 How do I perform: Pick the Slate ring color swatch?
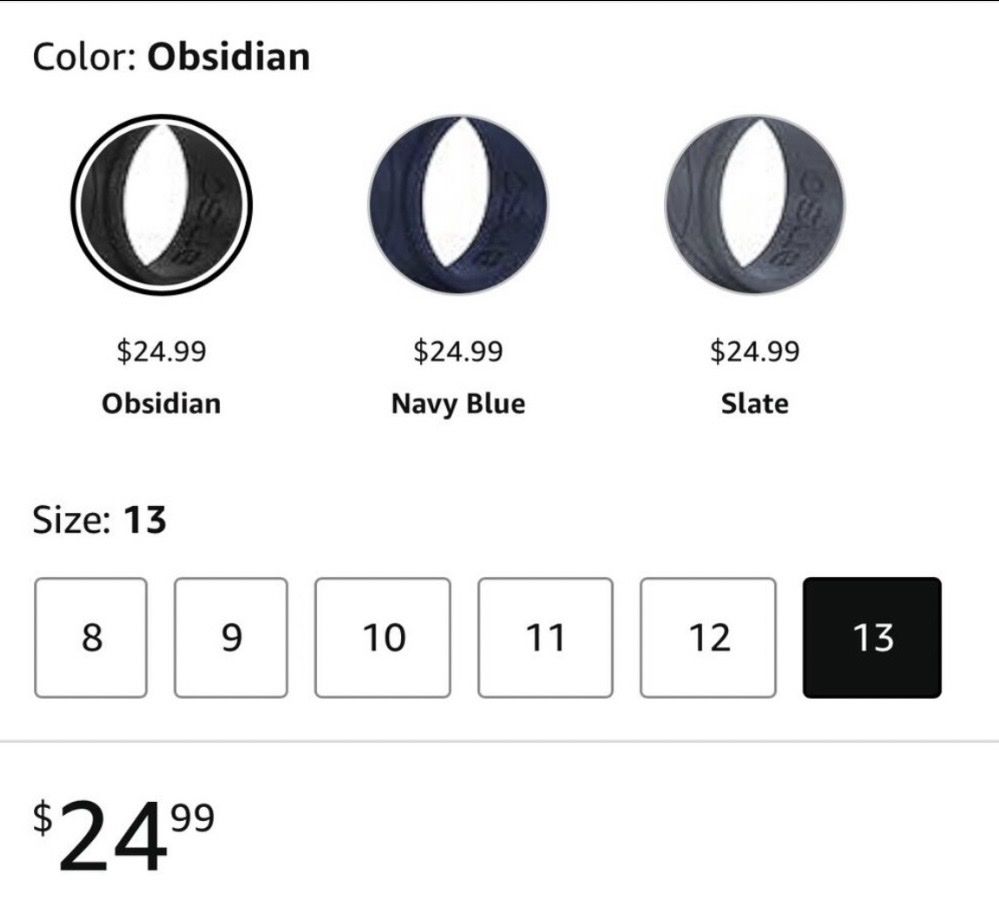click(754, 204)
